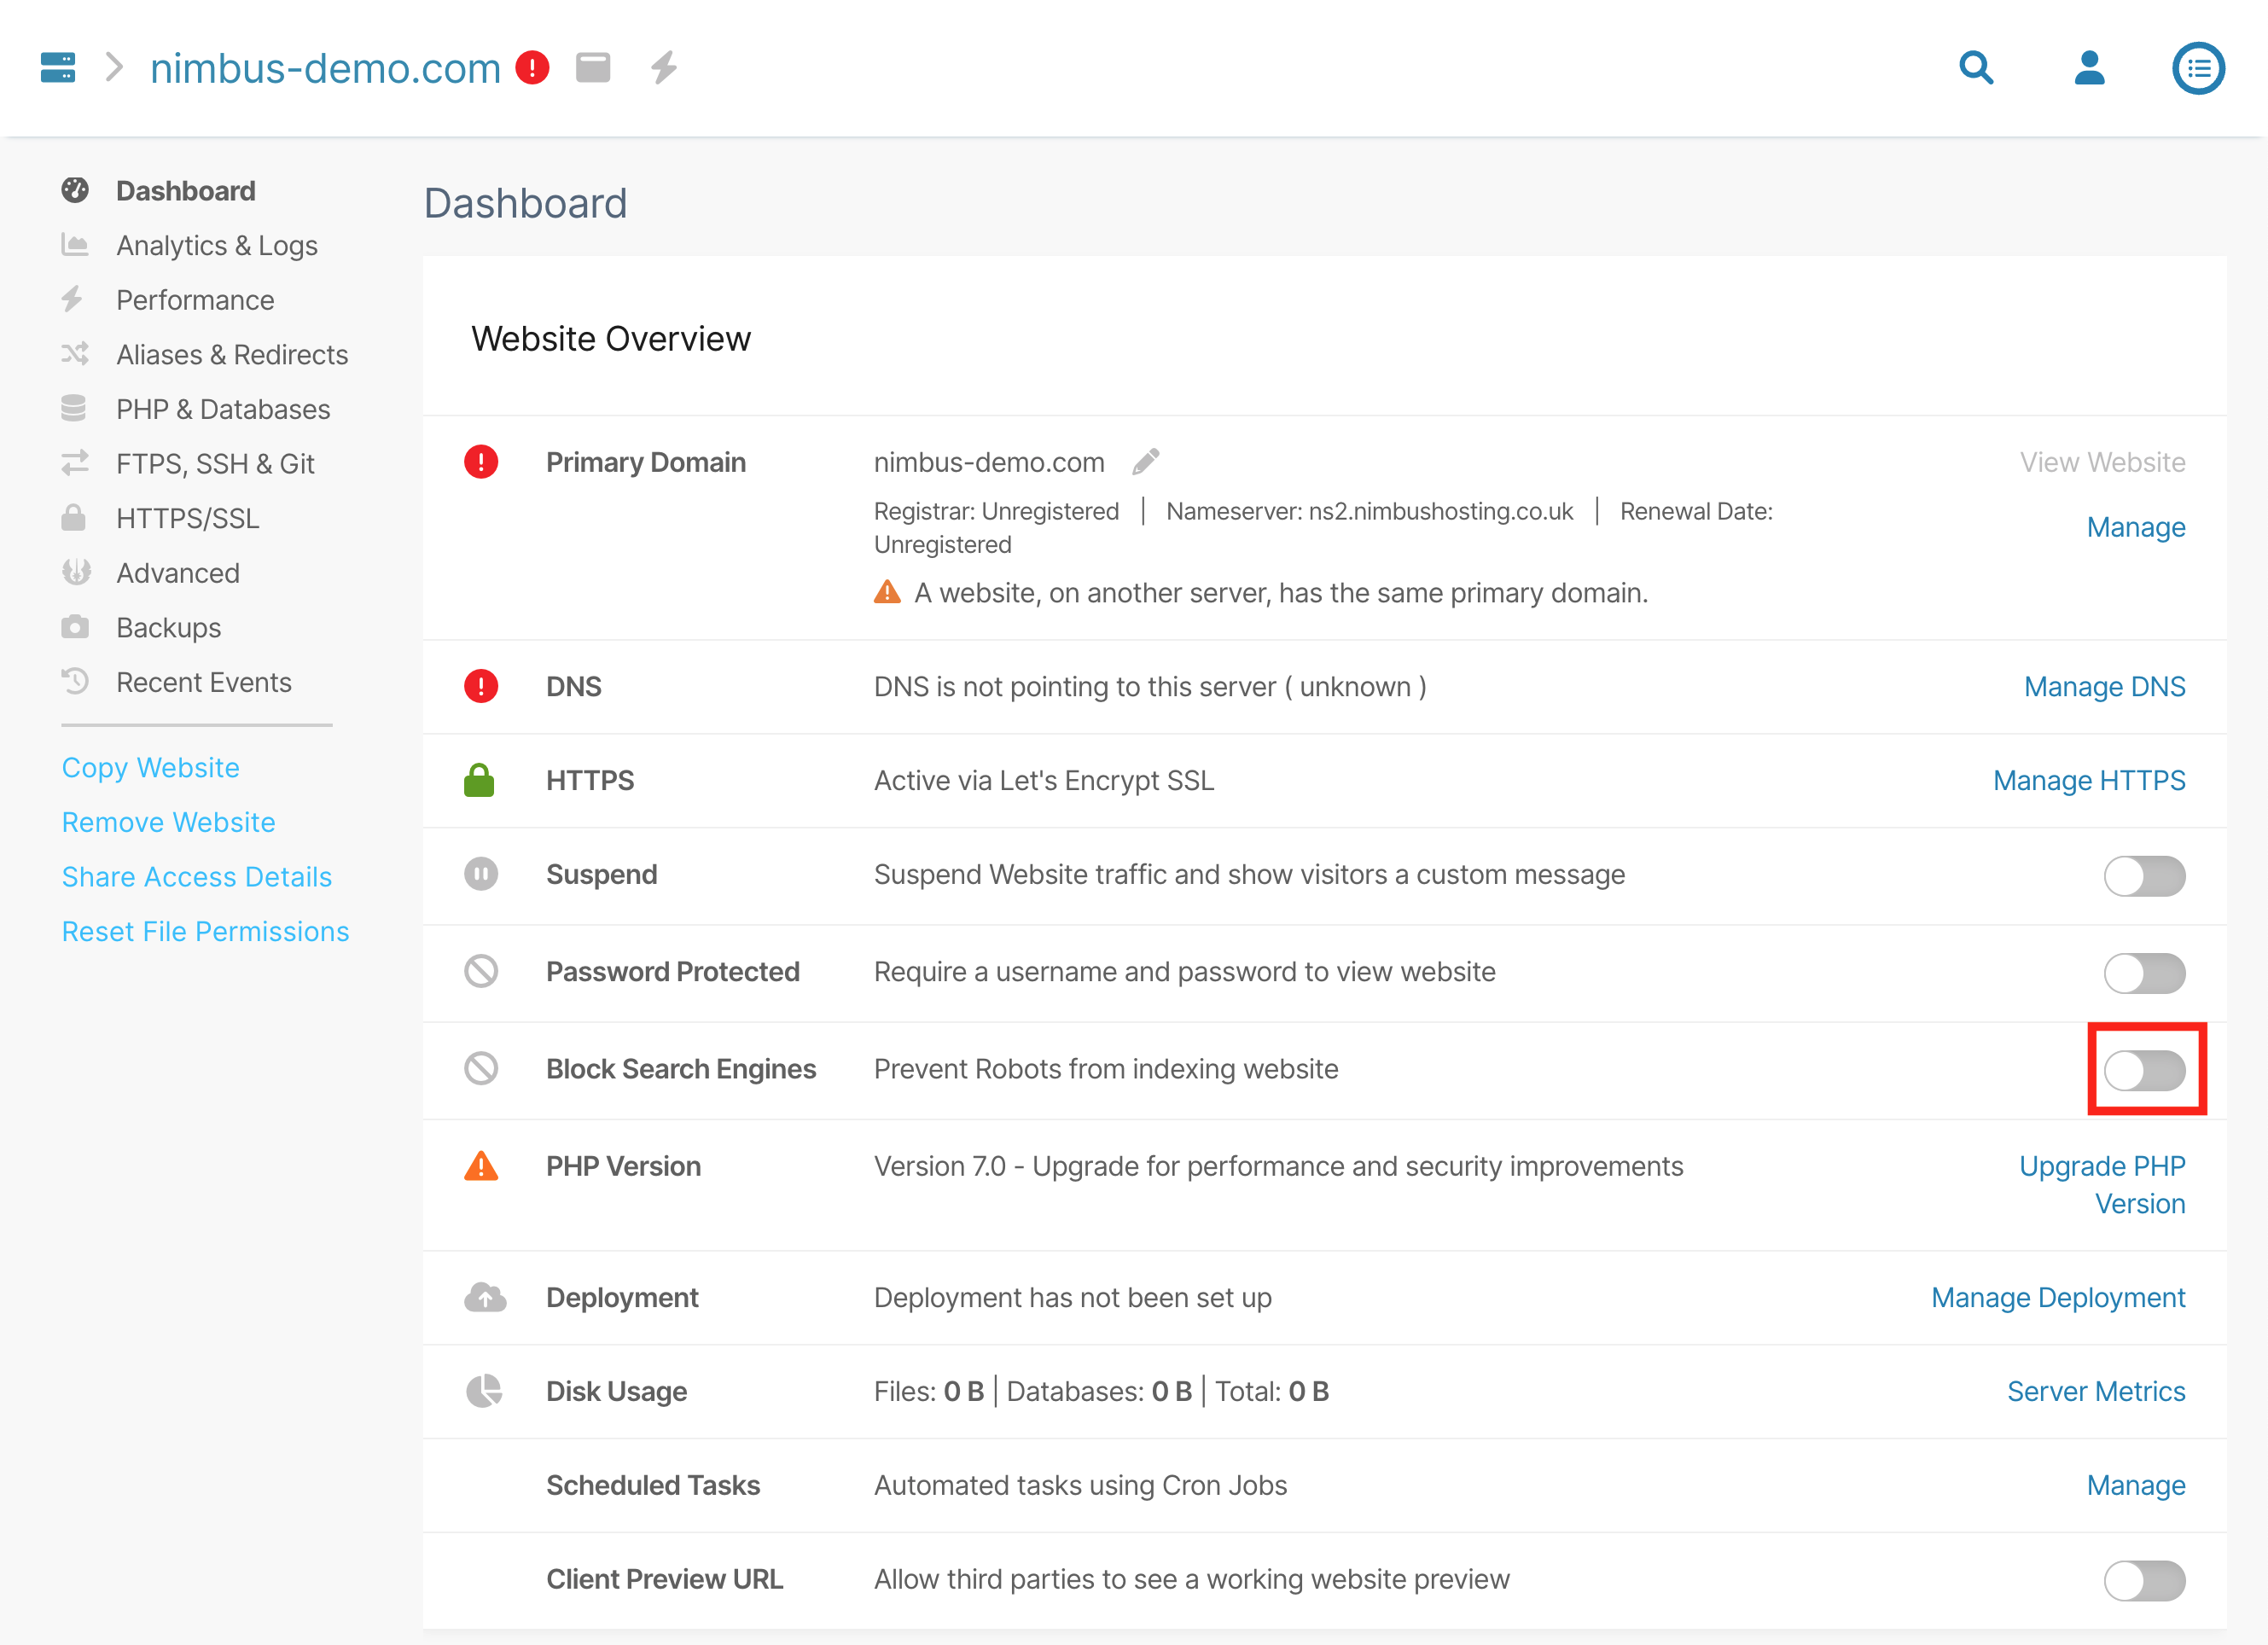
Task: Click the circular list menu icon
Action: tap(2198, 68)
